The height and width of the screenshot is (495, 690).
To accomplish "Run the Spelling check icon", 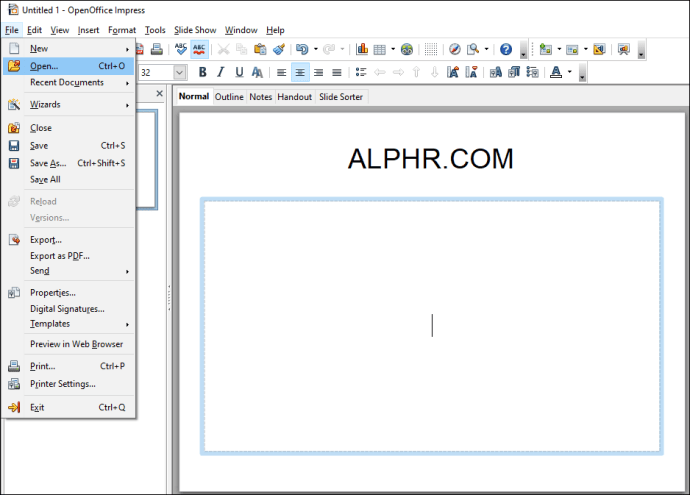I will coord(180,49).
